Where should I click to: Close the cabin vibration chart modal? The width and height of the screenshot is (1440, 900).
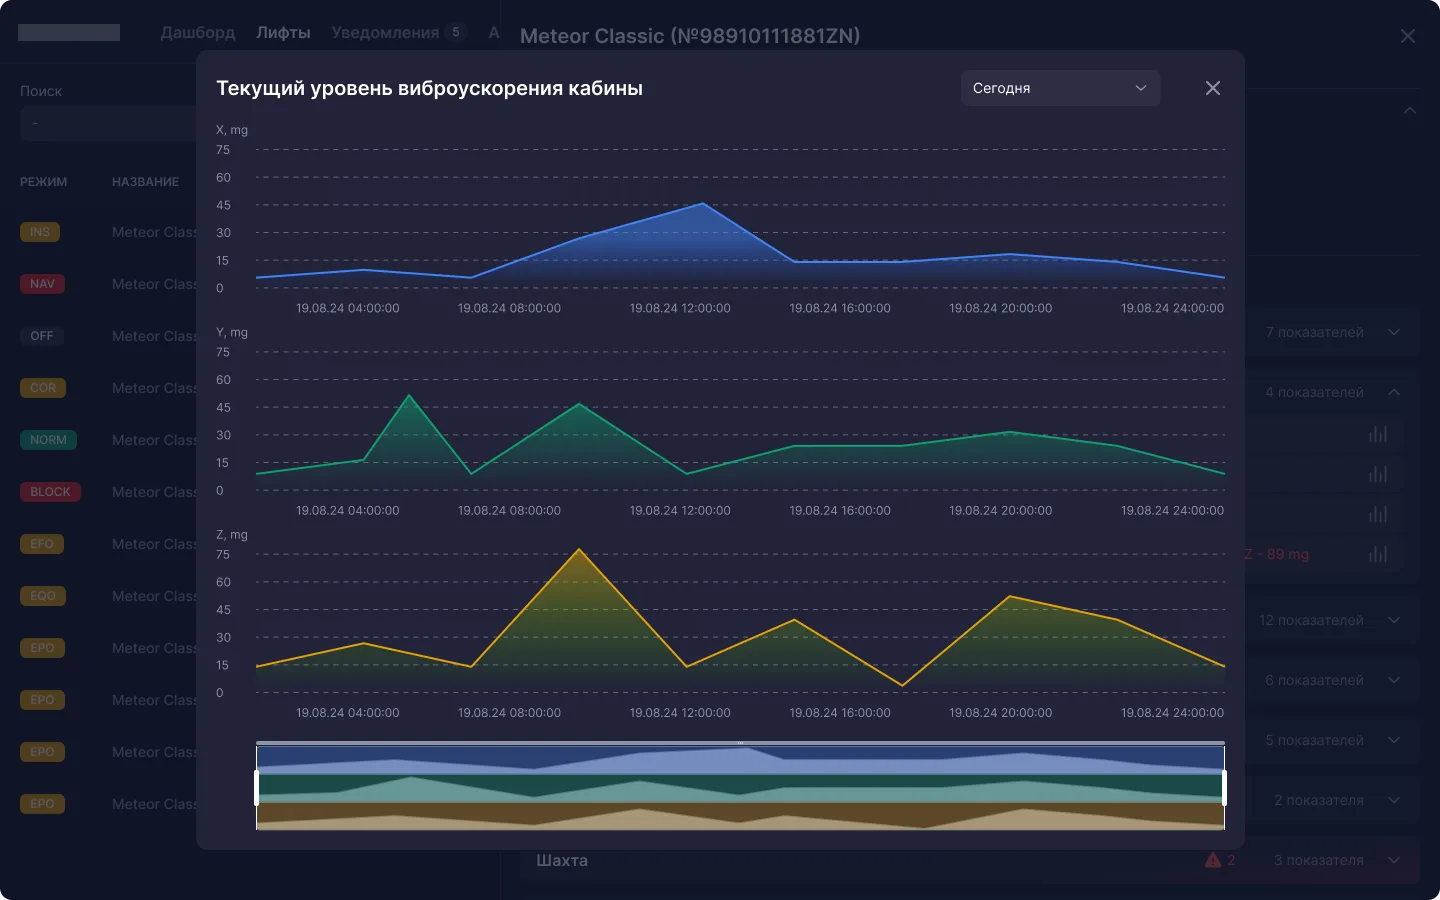pyautogui.click(x=1213, y=88)
